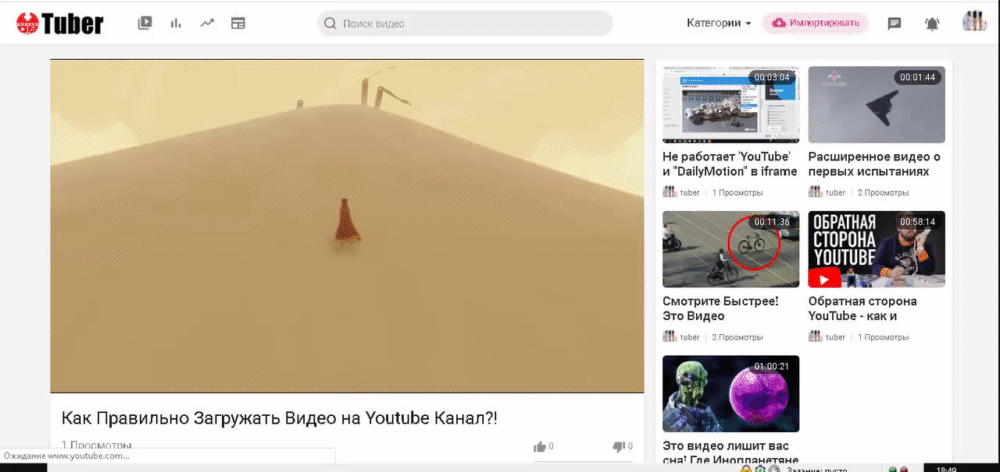Open the bar chart top videos icon

[x=176, y=24]
